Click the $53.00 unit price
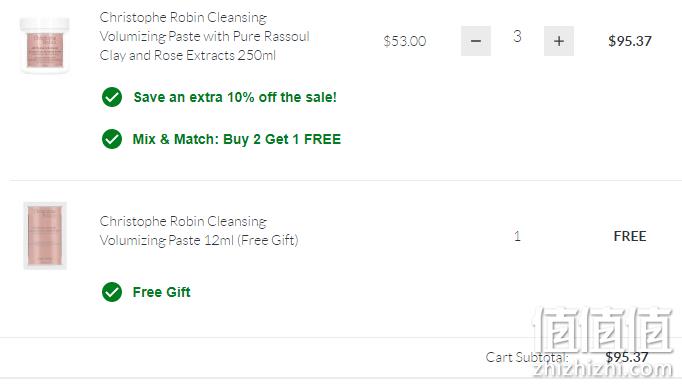Viewport: 682px width, 386px height. tap(405, 41)
